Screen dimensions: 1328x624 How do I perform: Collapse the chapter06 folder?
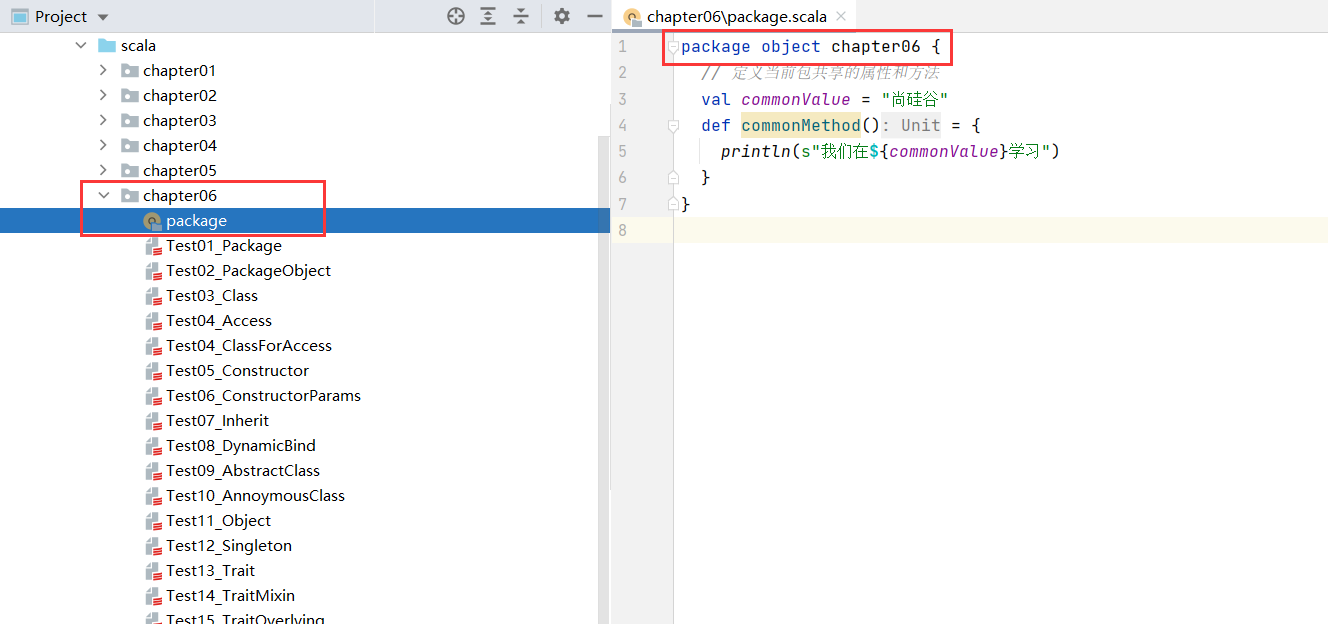click(x=104, y=196)
